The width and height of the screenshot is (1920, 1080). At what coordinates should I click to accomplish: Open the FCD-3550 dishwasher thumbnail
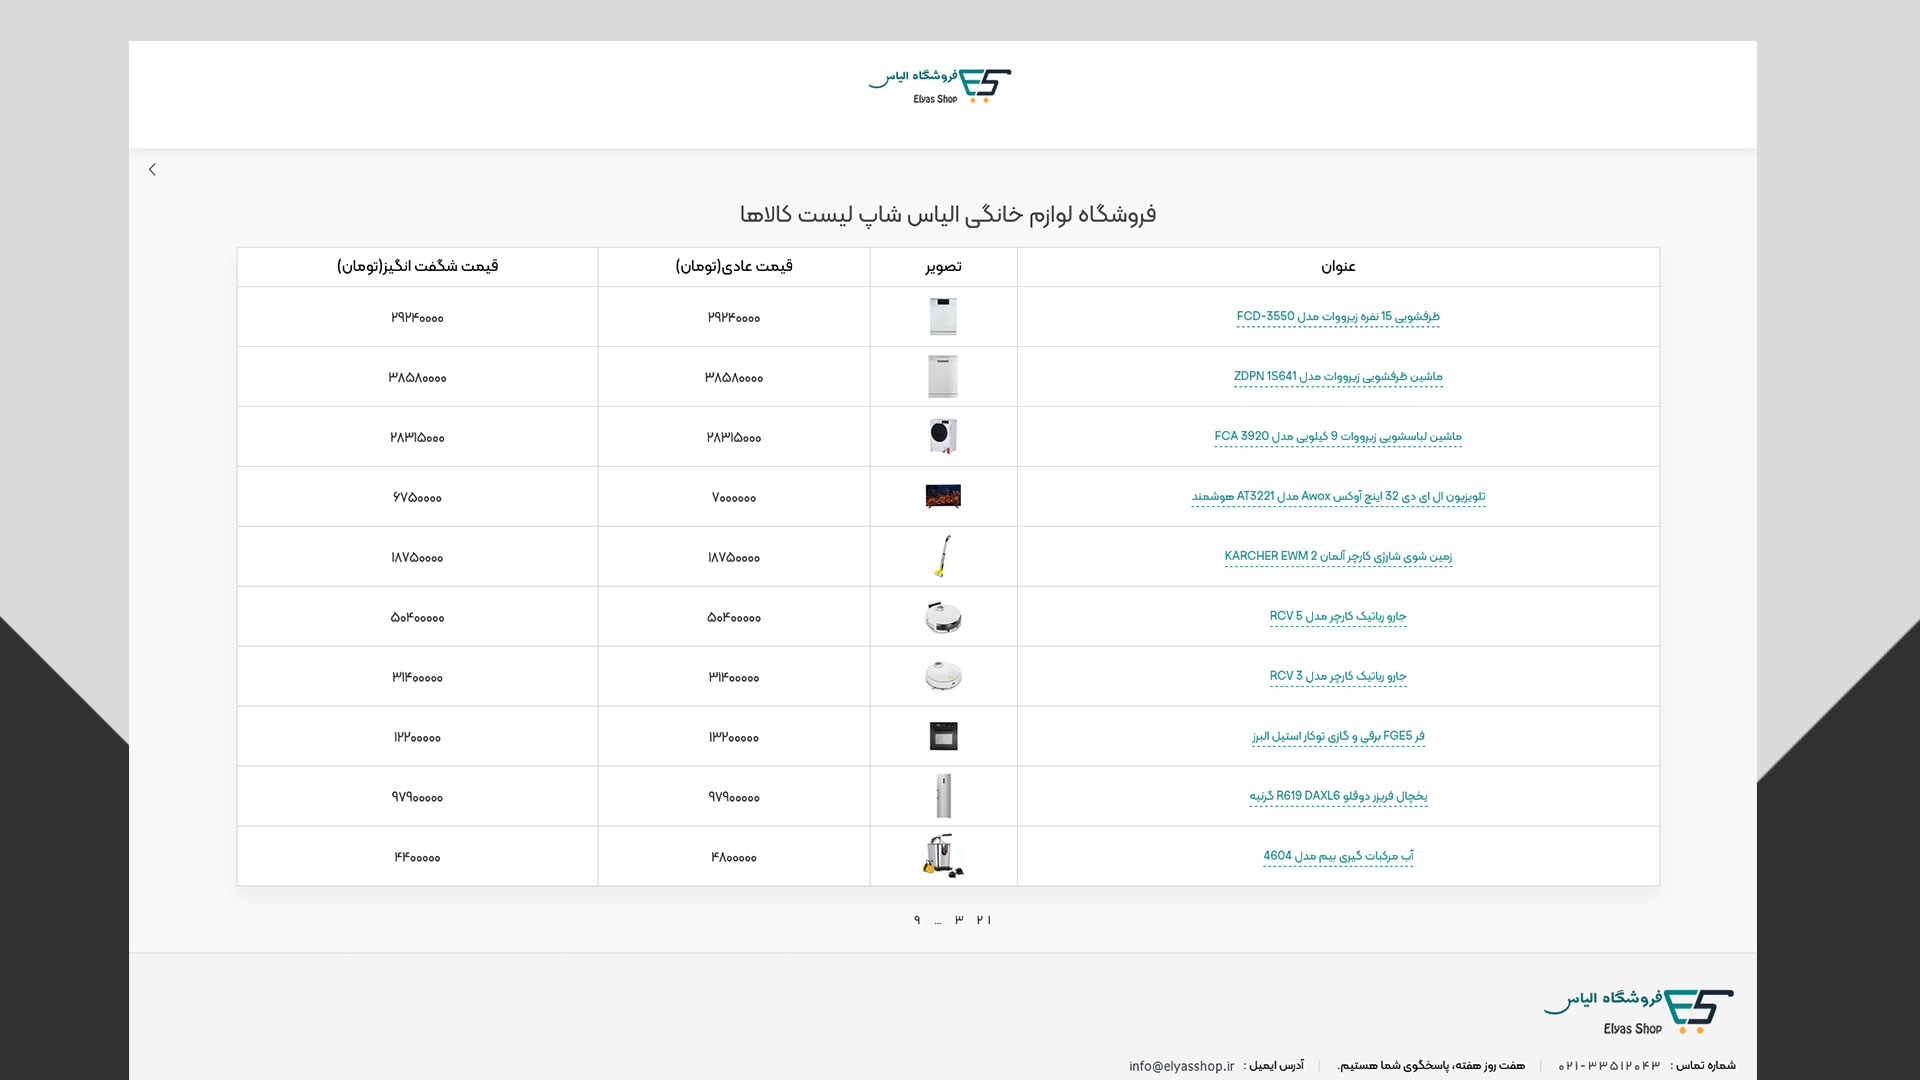tap(942, 317)
